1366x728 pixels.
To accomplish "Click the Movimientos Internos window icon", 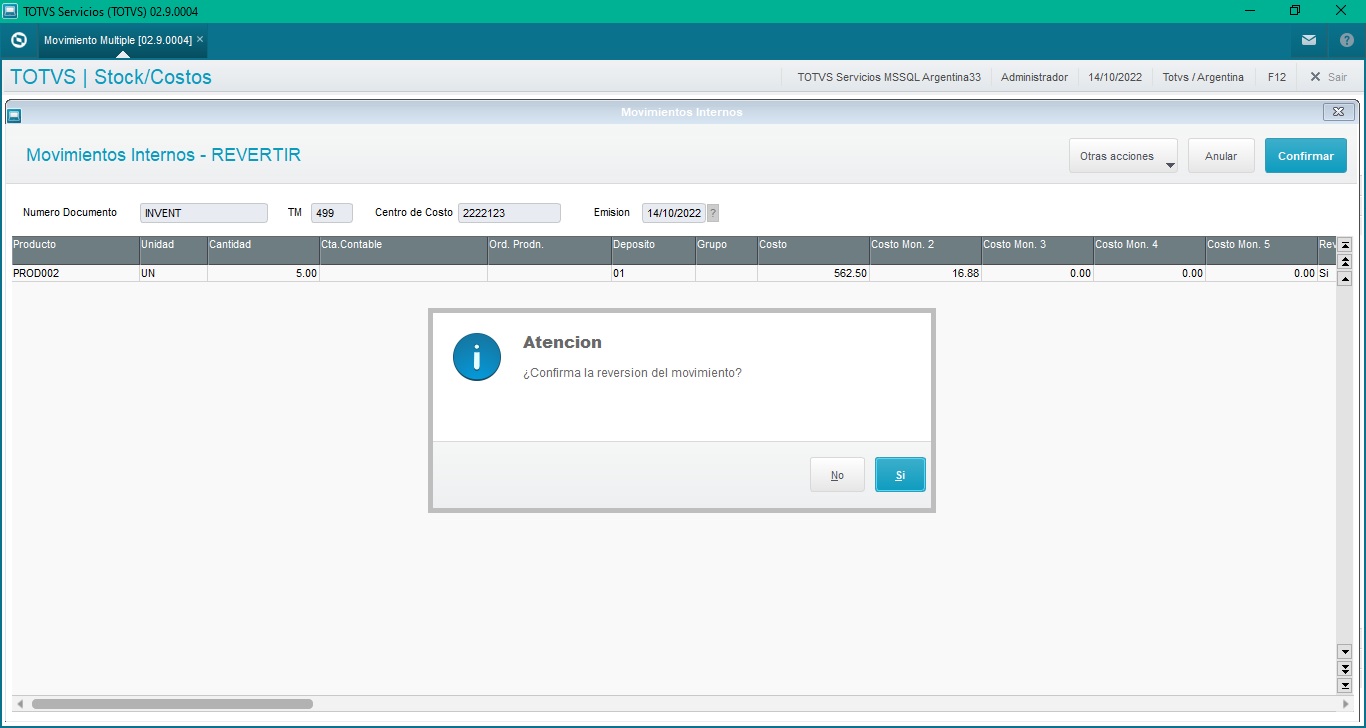I will [14, 115].
